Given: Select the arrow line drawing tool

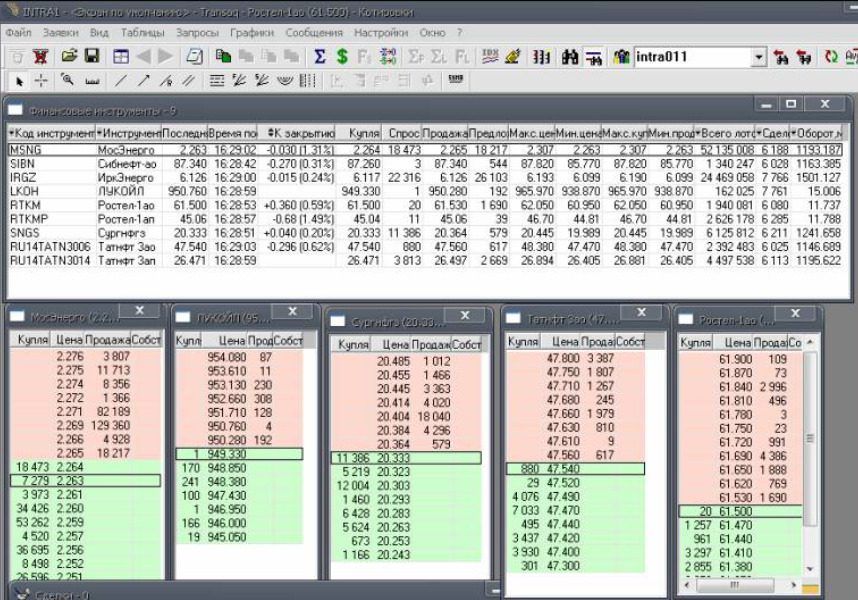Looking at the screenshot, I should coord(143,81).
